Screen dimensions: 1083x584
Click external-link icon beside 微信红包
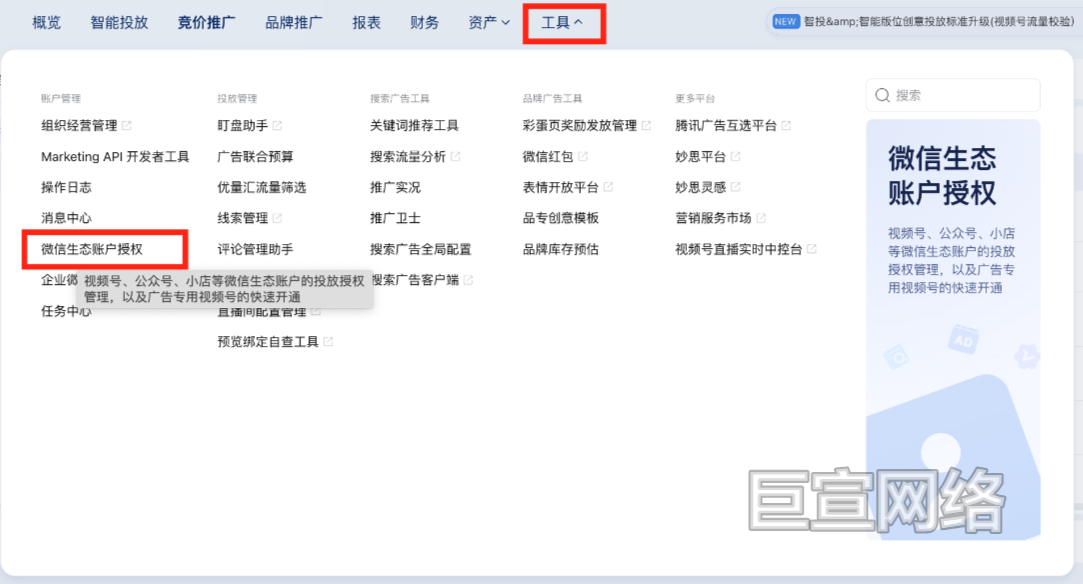click(582, 157)
